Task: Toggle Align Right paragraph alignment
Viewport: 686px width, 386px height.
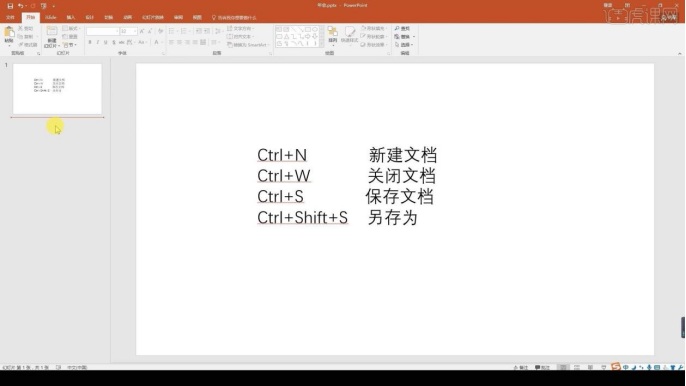Action: [187, 42]
